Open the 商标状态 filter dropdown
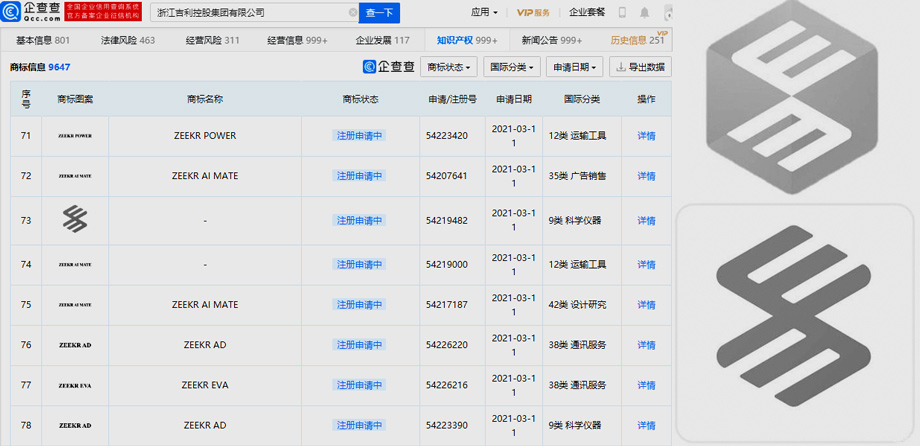920x446 pixels. (x=448, y=67)
